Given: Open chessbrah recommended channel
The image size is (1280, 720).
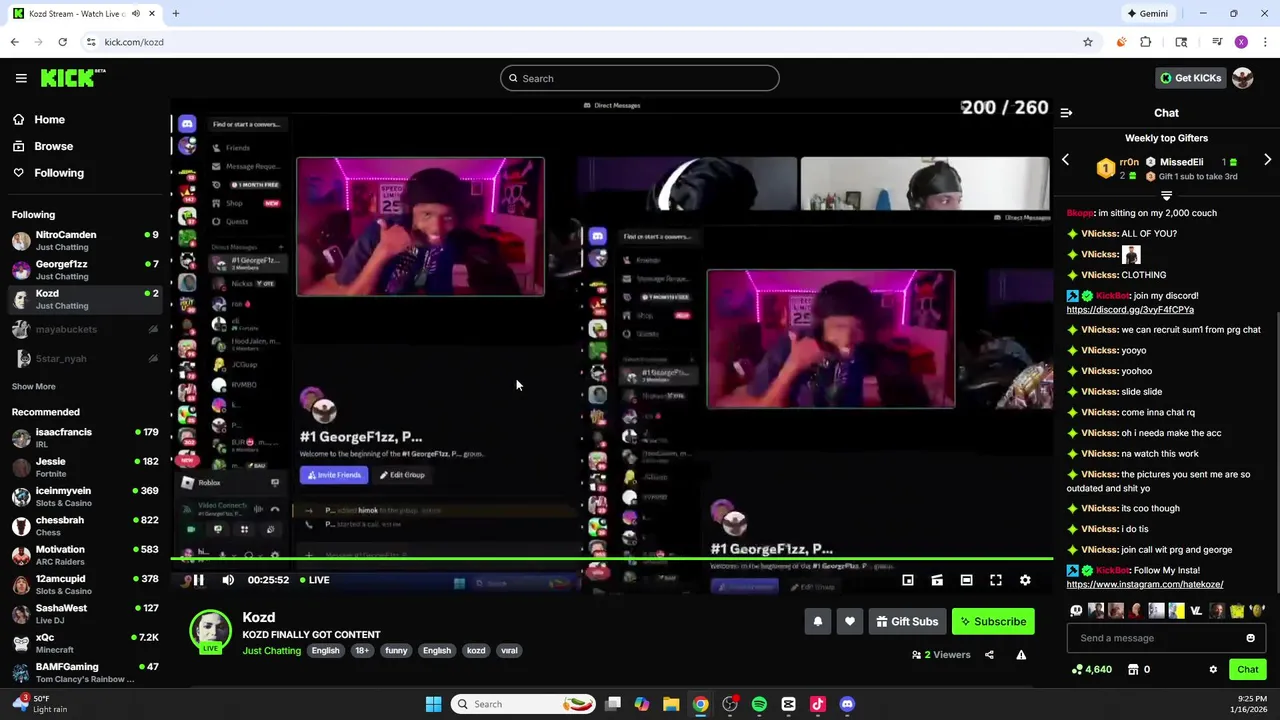Looking at the screenshot, I should coord(84,526).
